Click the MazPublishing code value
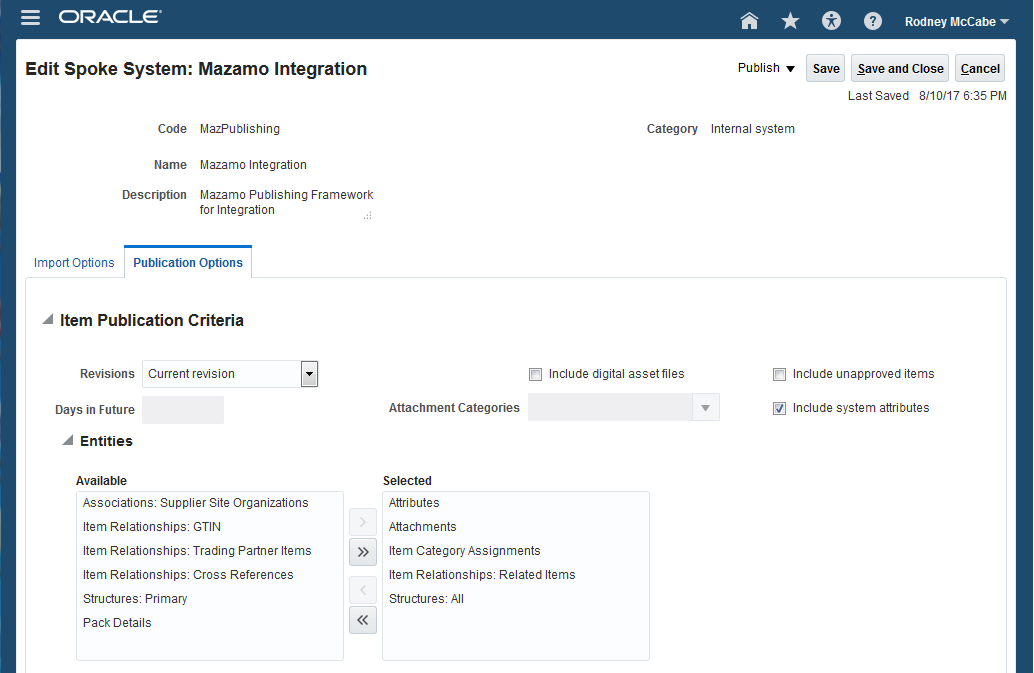 (240, 129)
